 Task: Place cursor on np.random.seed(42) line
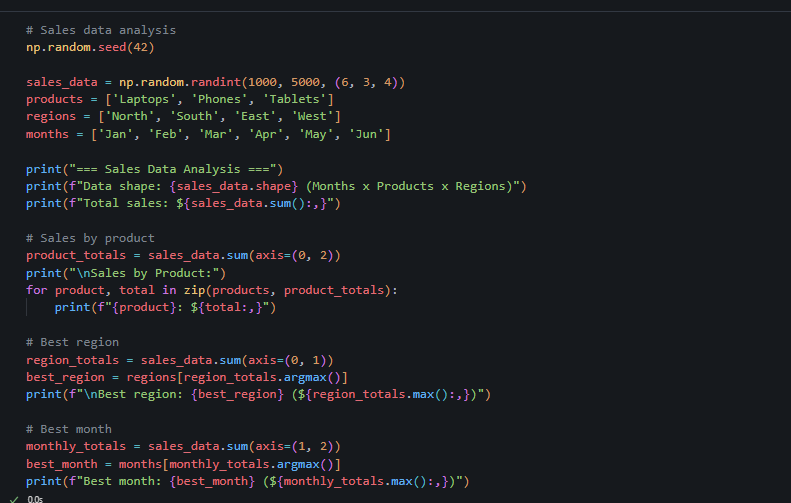pyautogui.click(x=90, y=47)
